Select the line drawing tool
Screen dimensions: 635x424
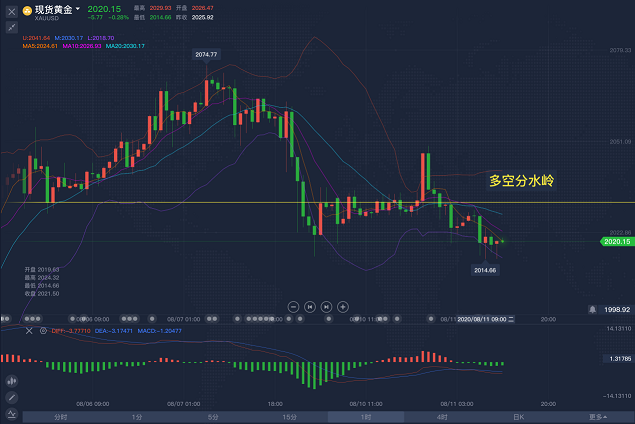click(x=11, y=397)
